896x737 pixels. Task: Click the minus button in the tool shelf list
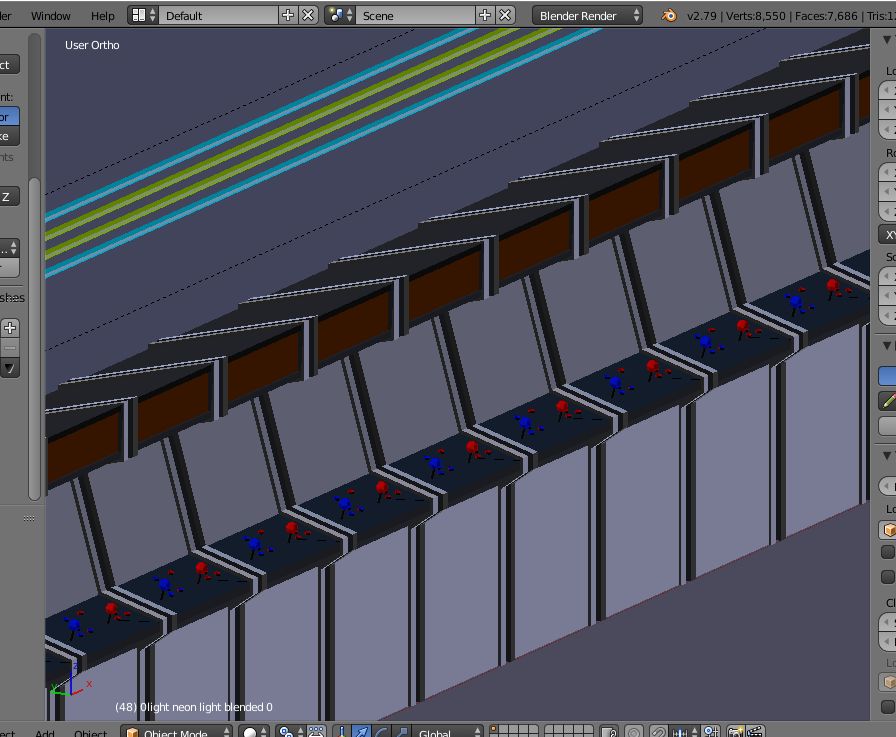coord(10,347)
